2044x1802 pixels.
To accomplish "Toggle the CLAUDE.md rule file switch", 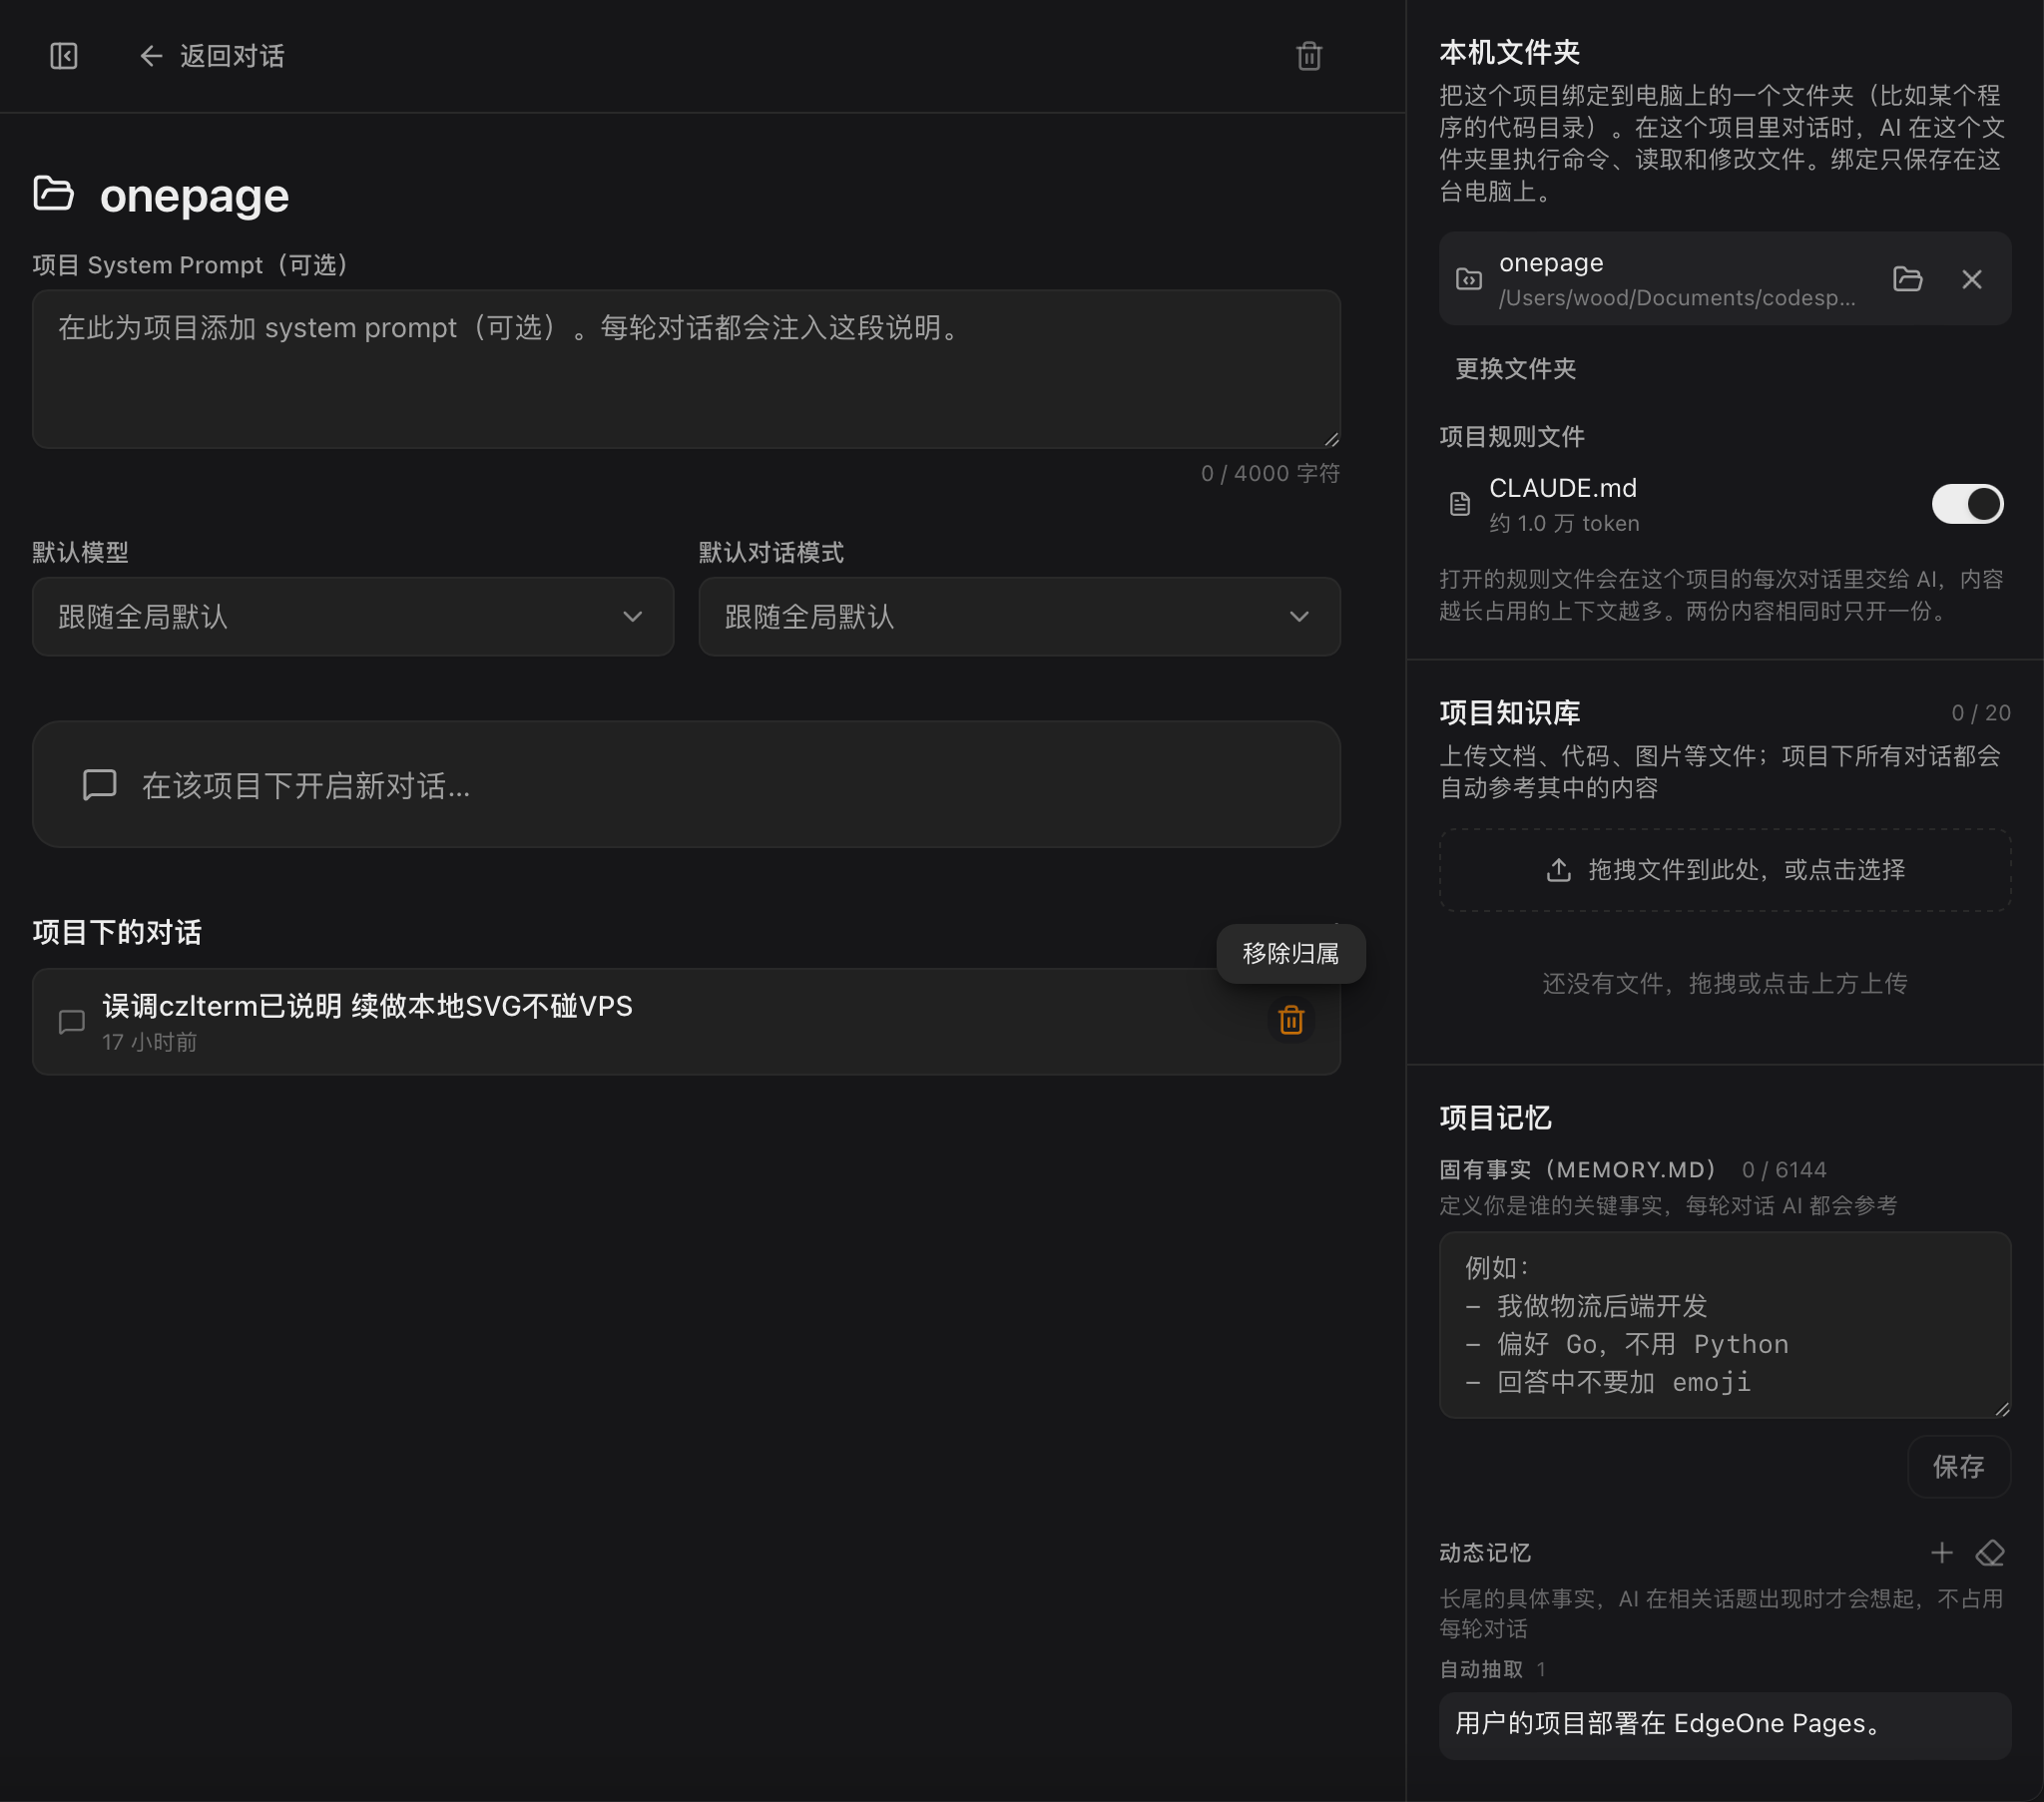I will coord(1967,504).
